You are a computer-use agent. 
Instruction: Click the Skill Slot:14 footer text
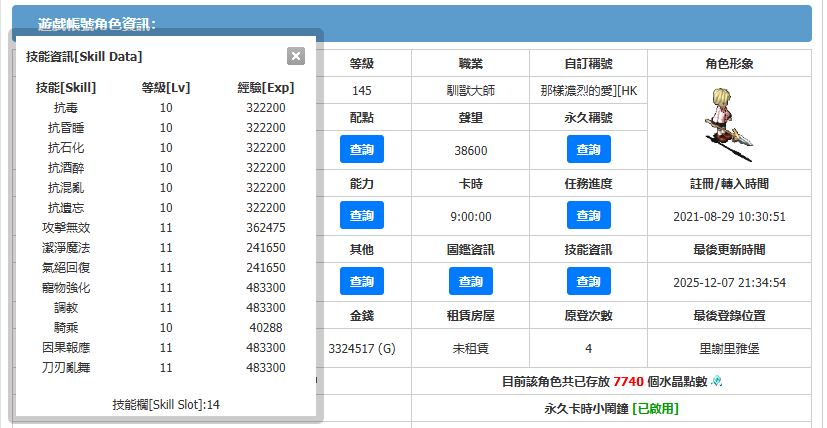[166, 405]
